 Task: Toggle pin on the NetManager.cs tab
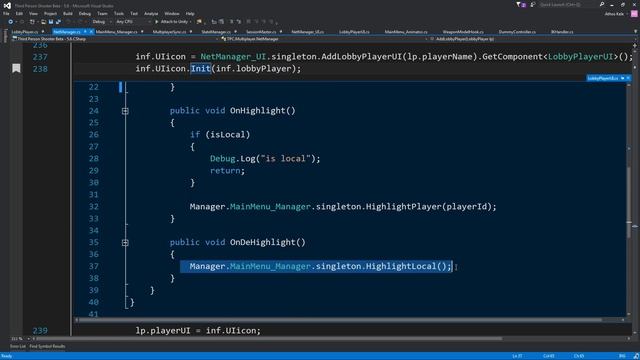(85, 31)
